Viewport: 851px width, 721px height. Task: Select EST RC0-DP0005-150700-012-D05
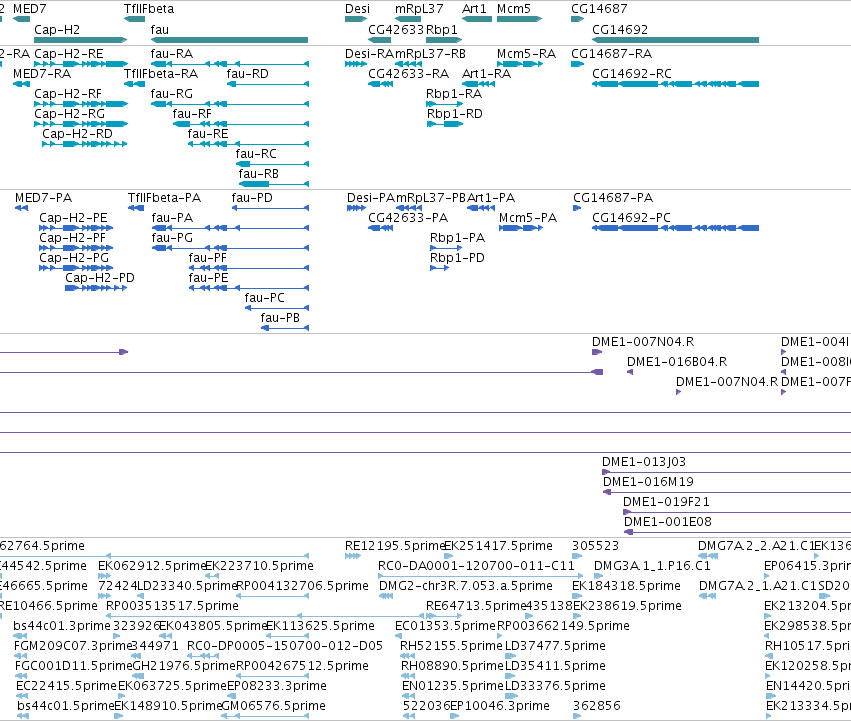point(284,646)
